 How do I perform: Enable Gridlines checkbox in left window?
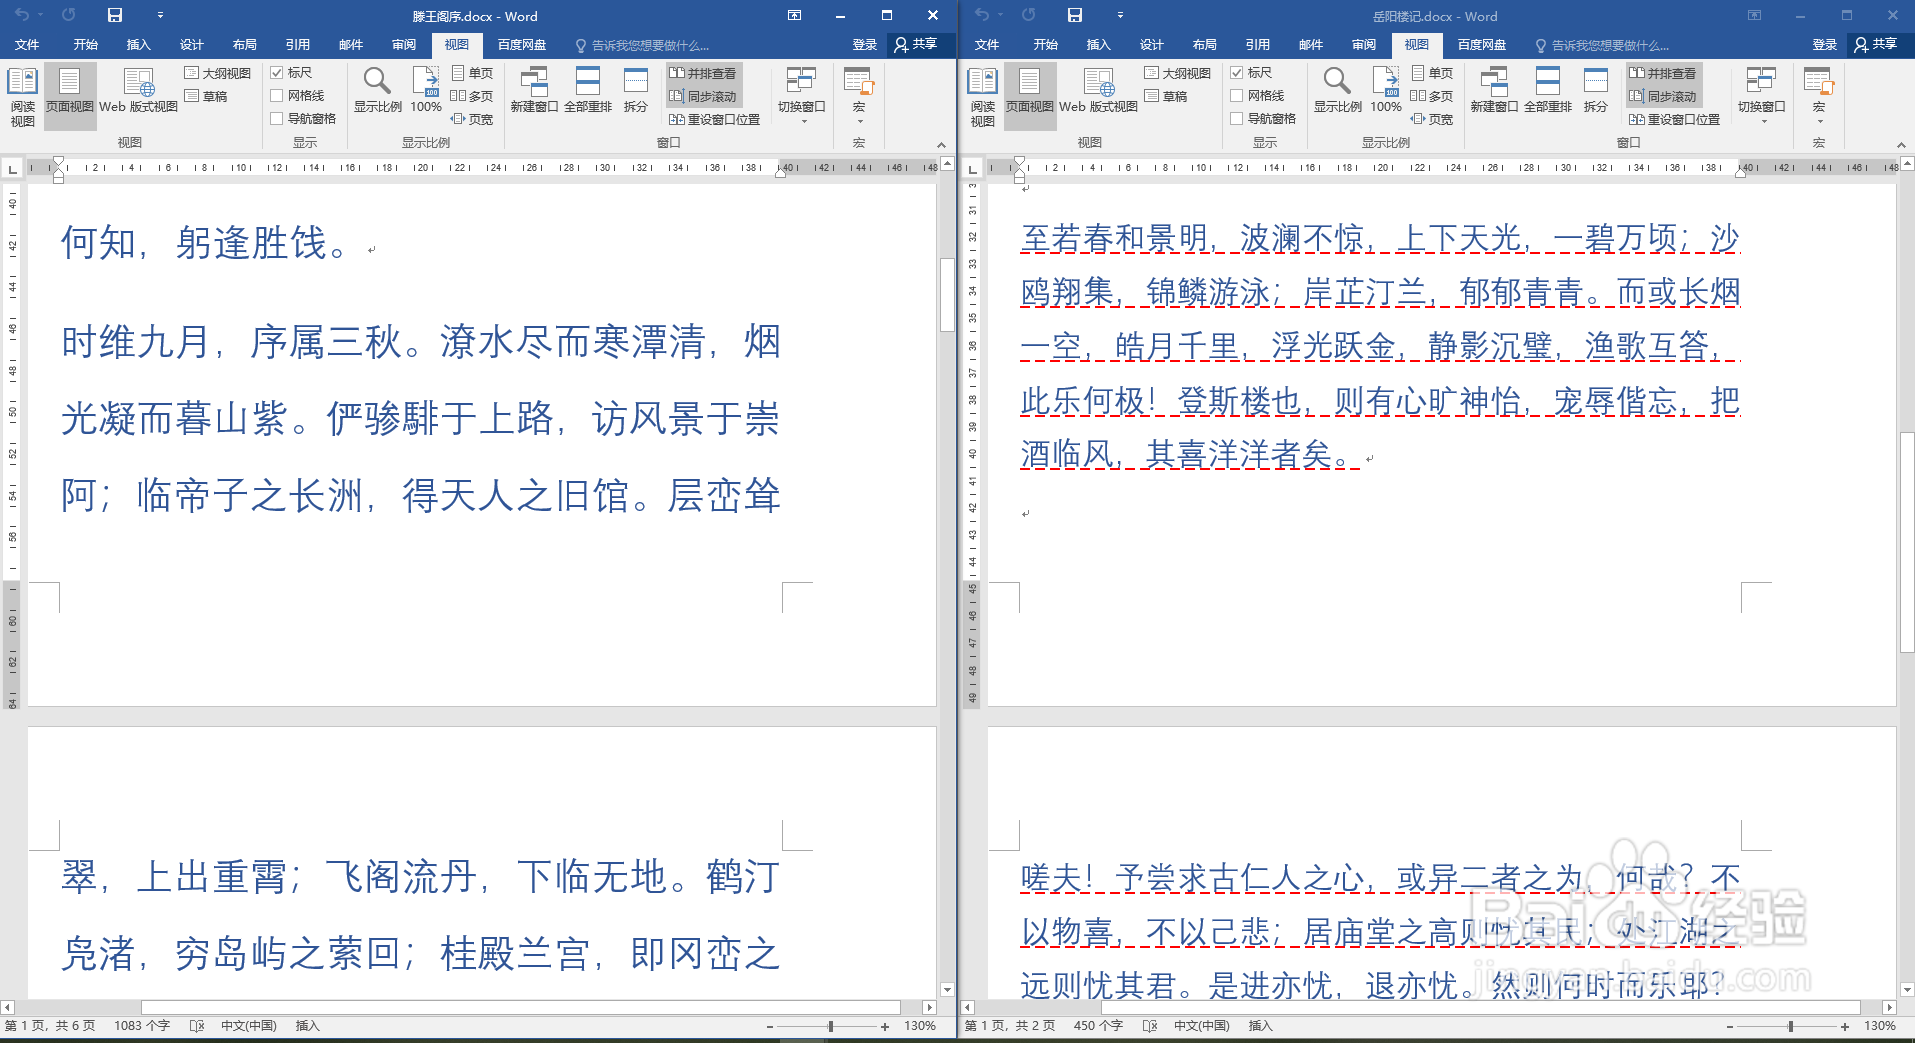pos(277,96)
